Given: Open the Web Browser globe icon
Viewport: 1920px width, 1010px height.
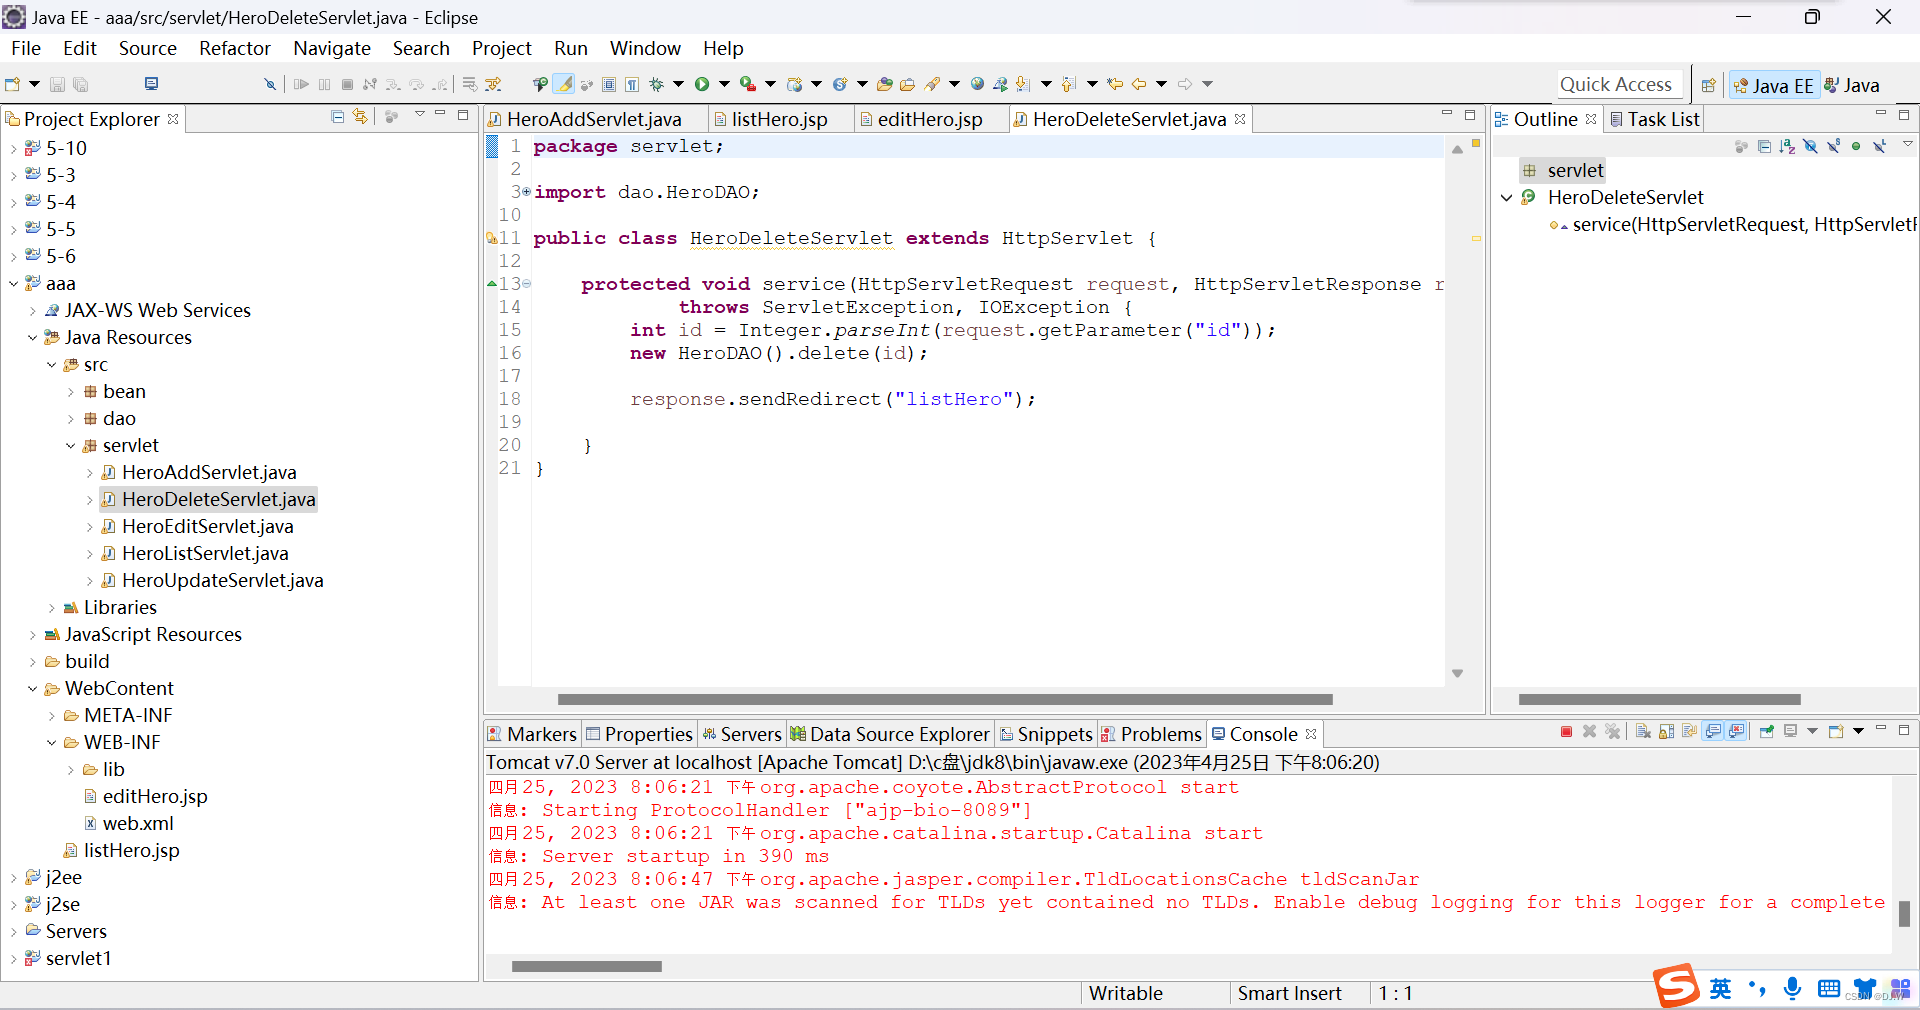Looking at the screenshot, I should tap(977, 84).
